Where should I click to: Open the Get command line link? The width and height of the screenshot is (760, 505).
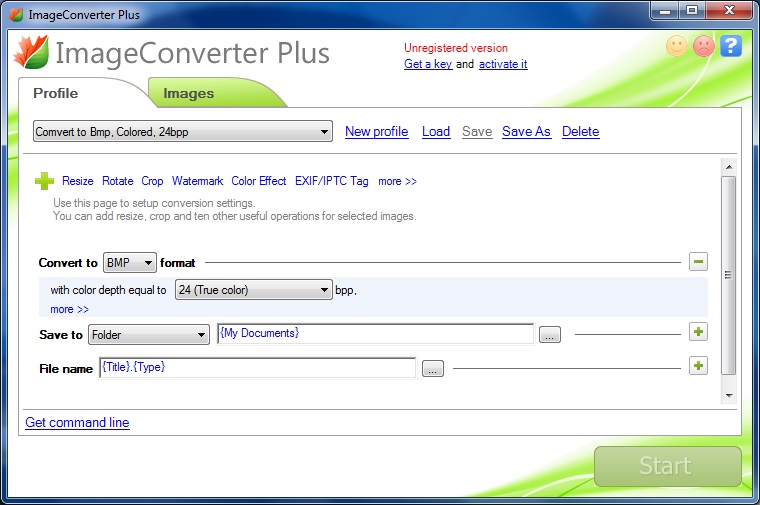78,423
